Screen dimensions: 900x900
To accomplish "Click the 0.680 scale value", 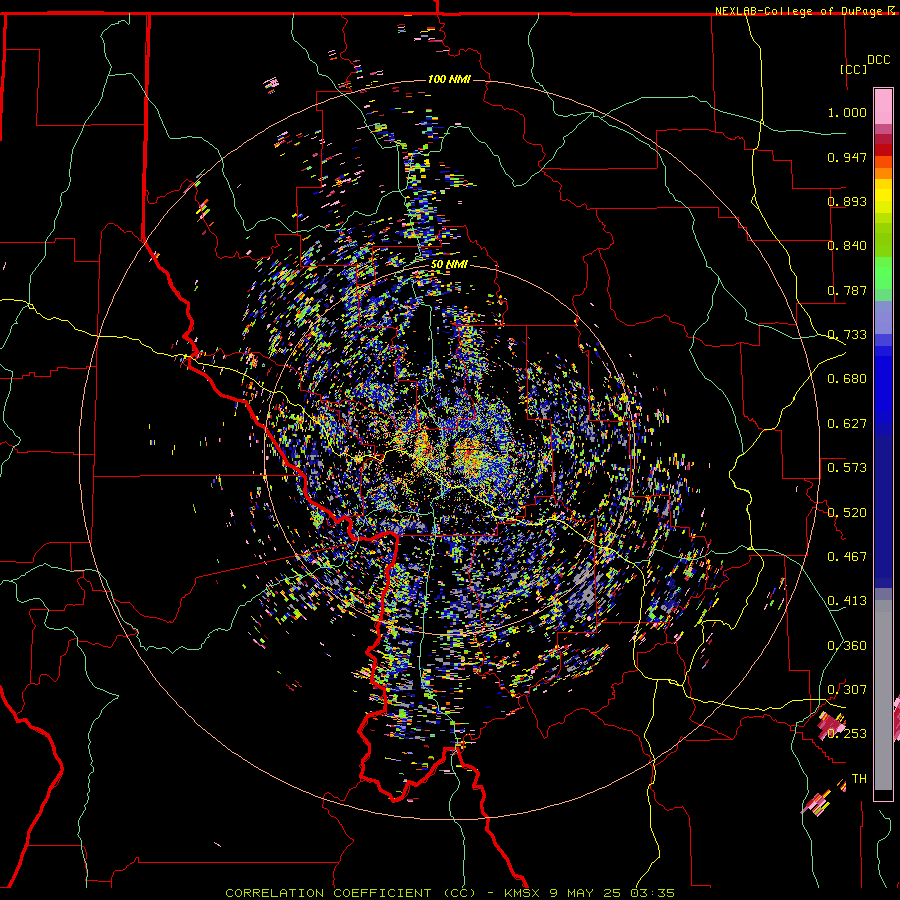I will [847, 379].
